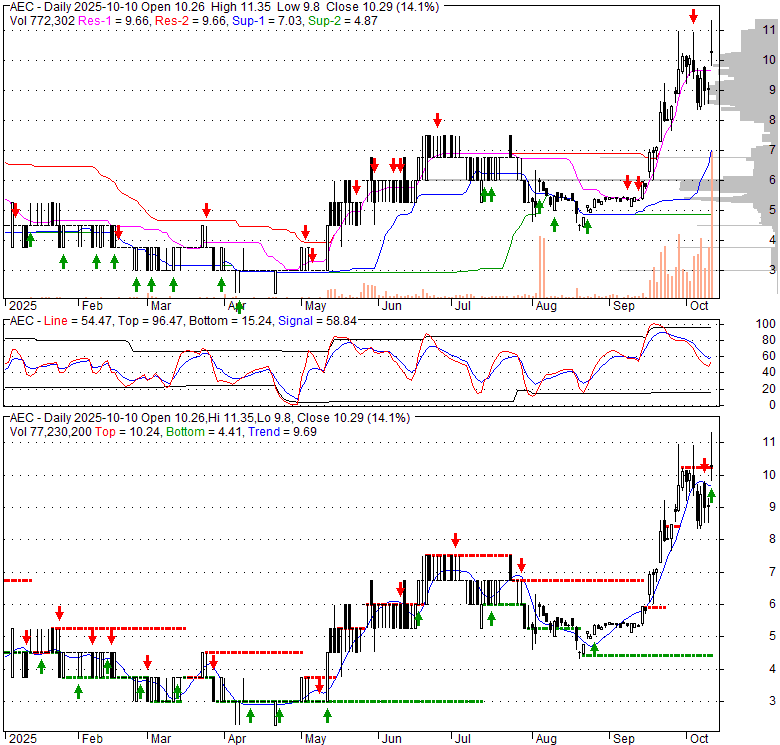Click the Oct month label on the top chart axis
The image size is (780, 745).
[x=699, y=306]
